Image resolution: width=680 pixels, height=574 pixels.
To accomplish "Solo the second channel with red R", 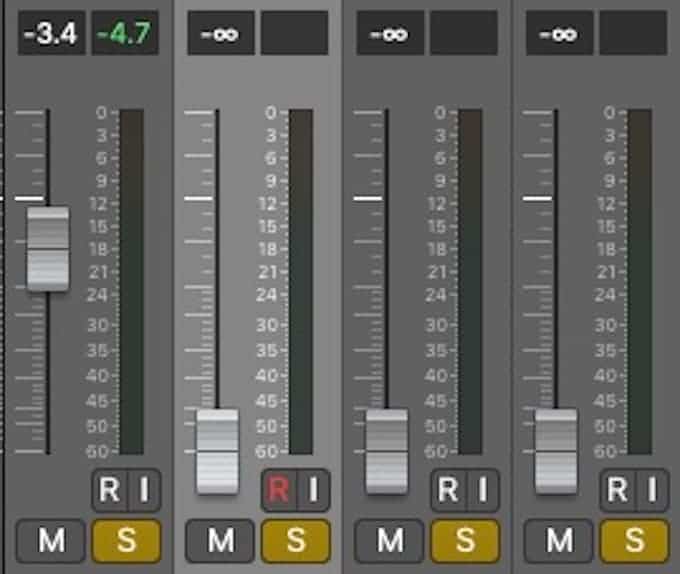I will [295, 541].
